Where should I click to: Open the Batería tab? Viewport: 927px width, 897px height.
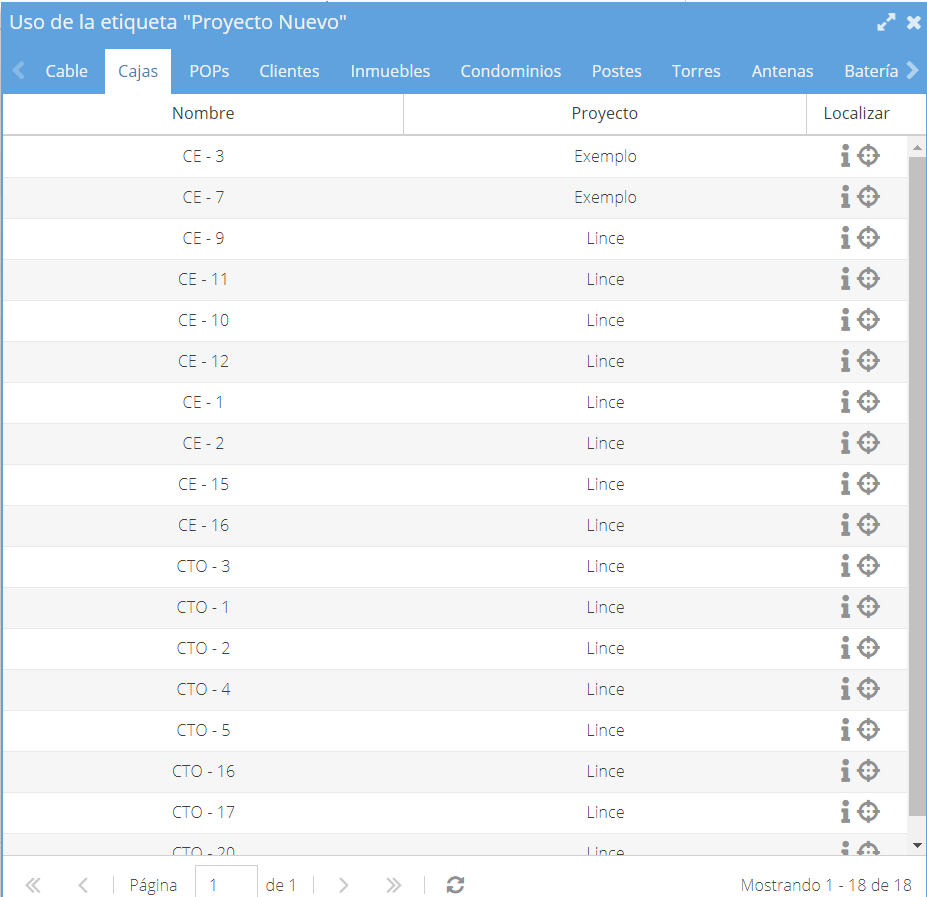click(871, 71)
